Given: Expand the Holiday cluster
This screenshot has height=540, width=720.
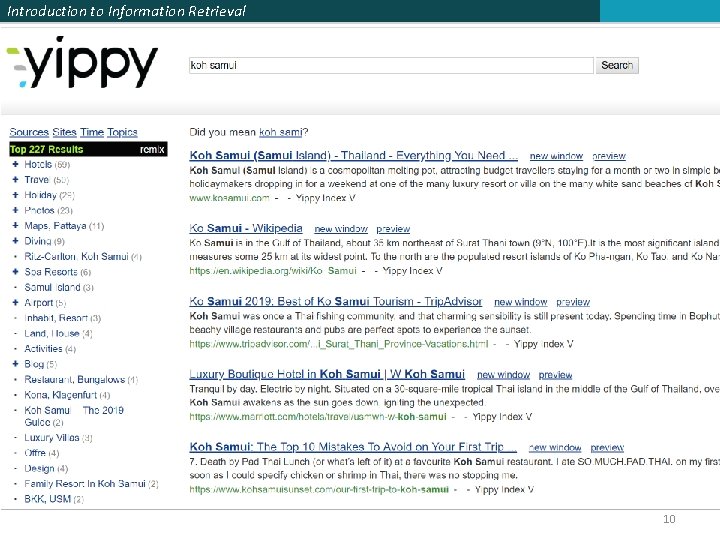Looking at the screenshot, I should click(x=16, y=195).
